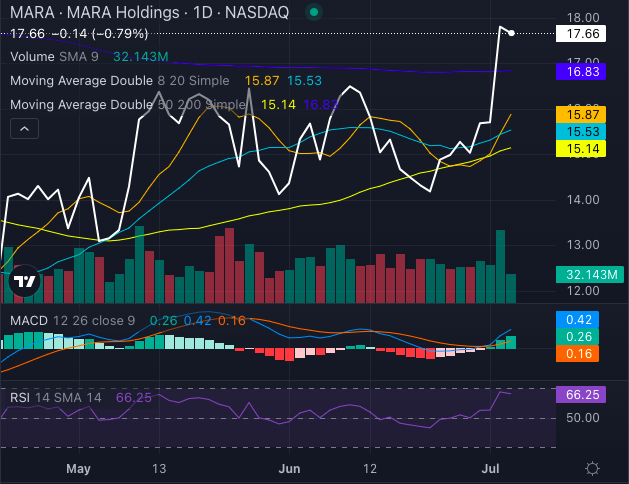Click the 66.25 value in RSI legend
The height and width of the screenshot is (484, 629).
point(134,398)
